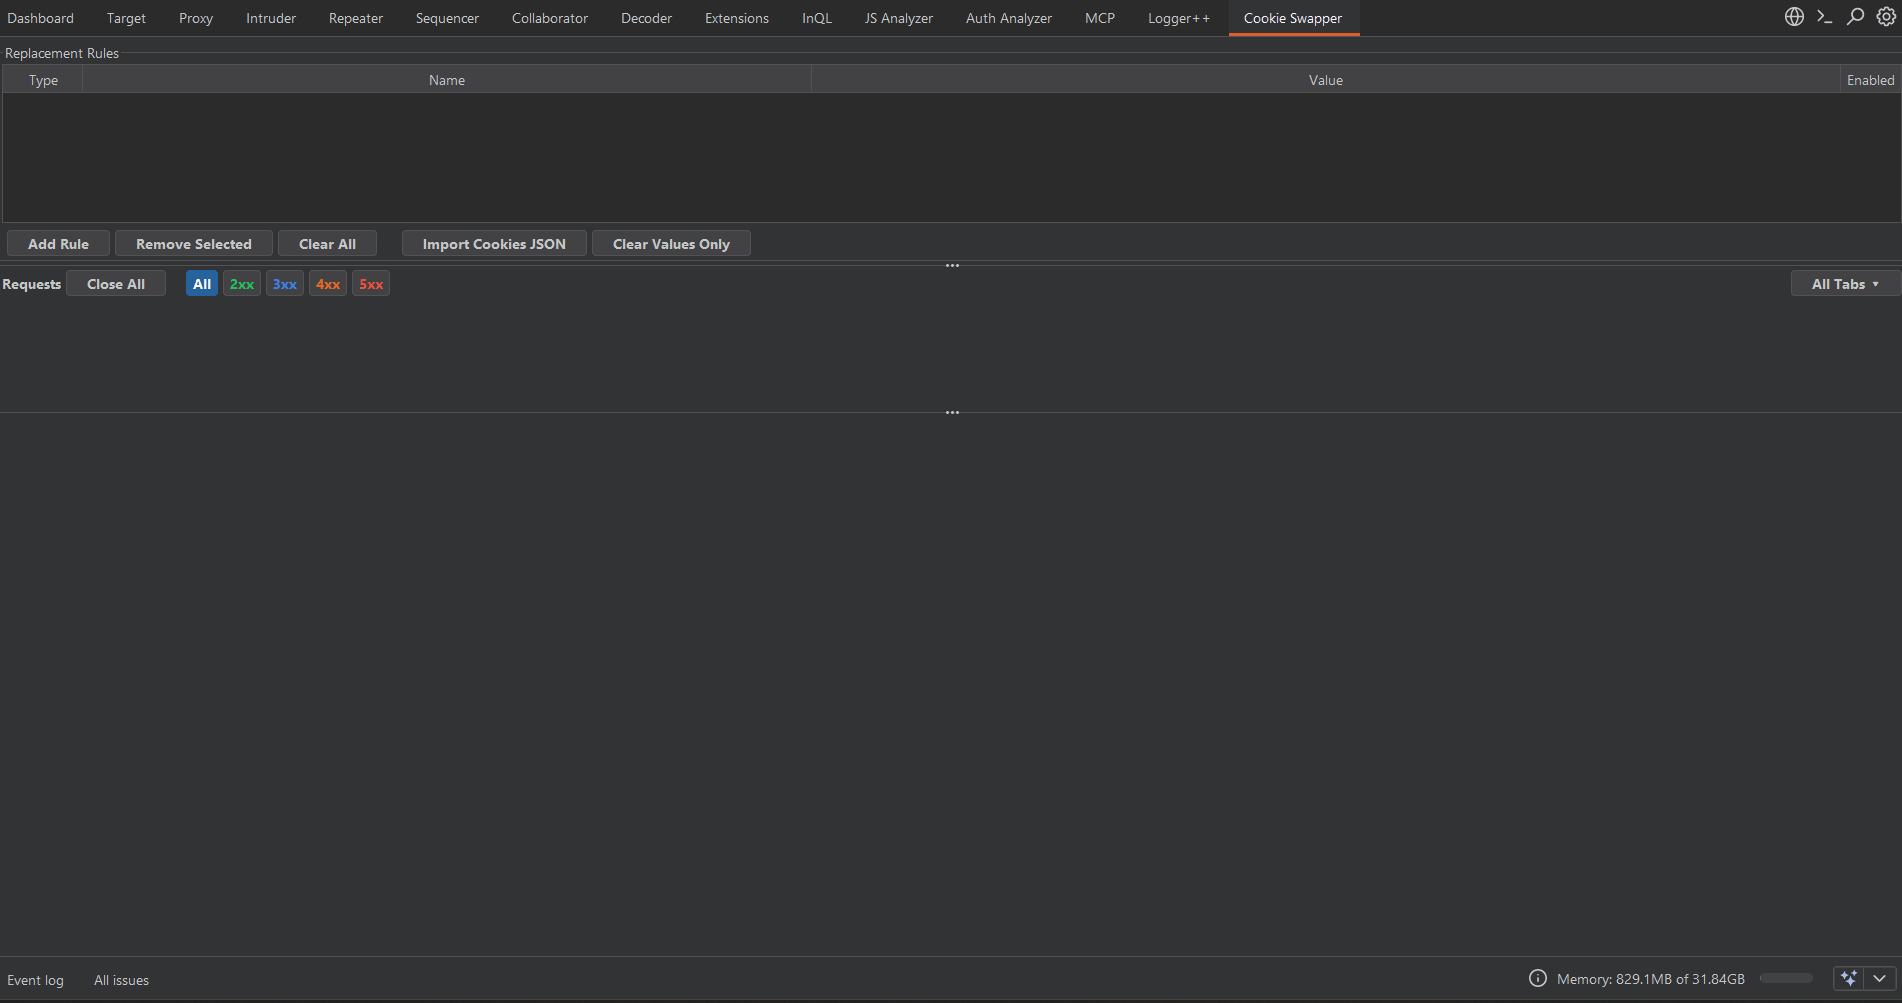
Task: Close all requests with Close All
Action: click(116, 284)
